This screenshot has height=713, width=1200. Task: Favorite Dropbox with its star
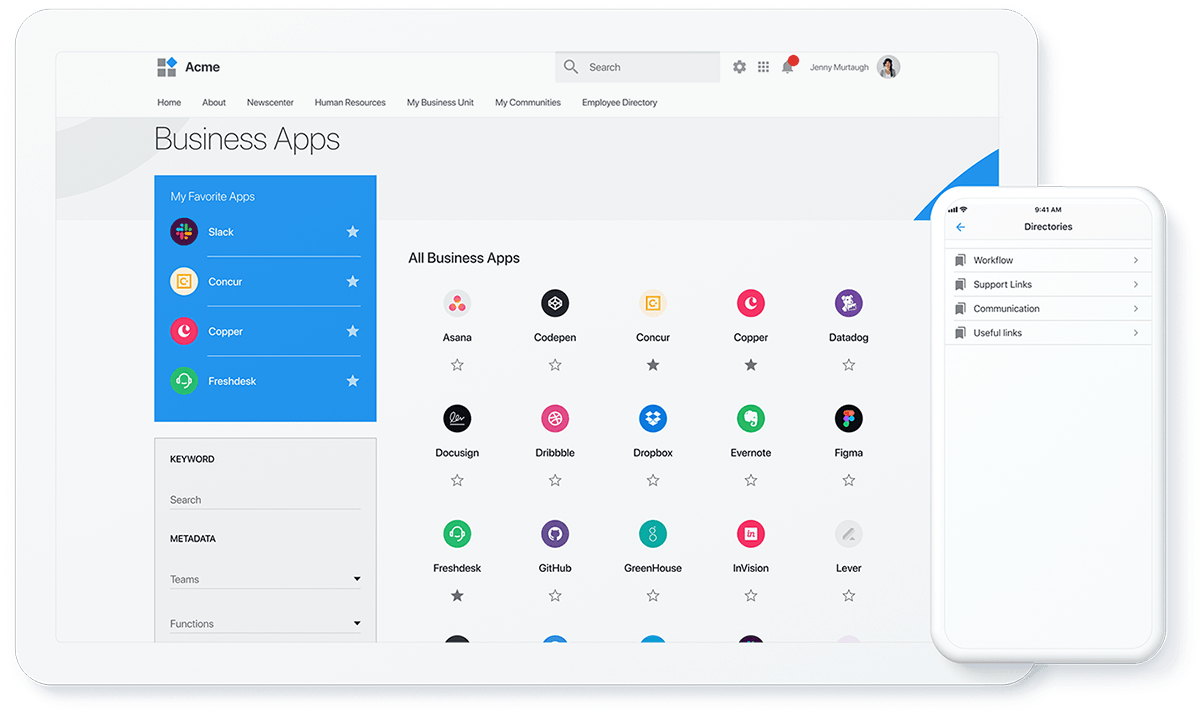[x=653, y=480]
